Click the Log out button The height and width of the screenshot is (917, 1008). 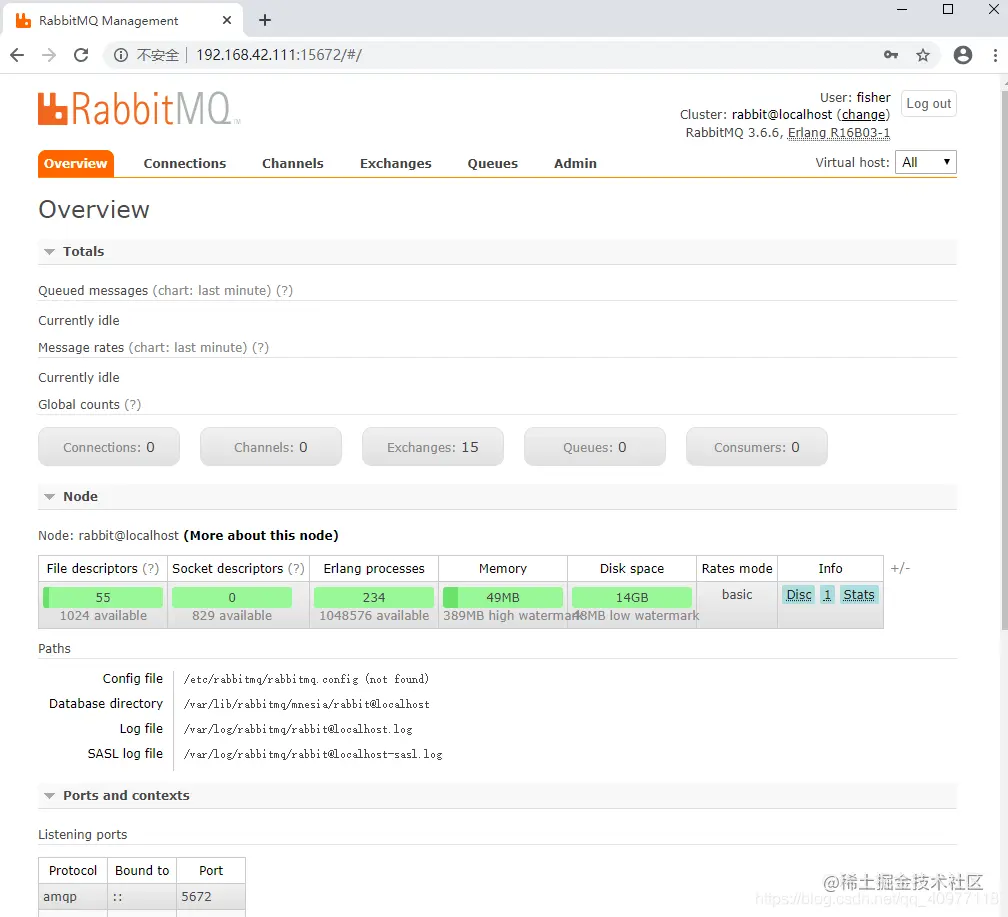[928, 104]
